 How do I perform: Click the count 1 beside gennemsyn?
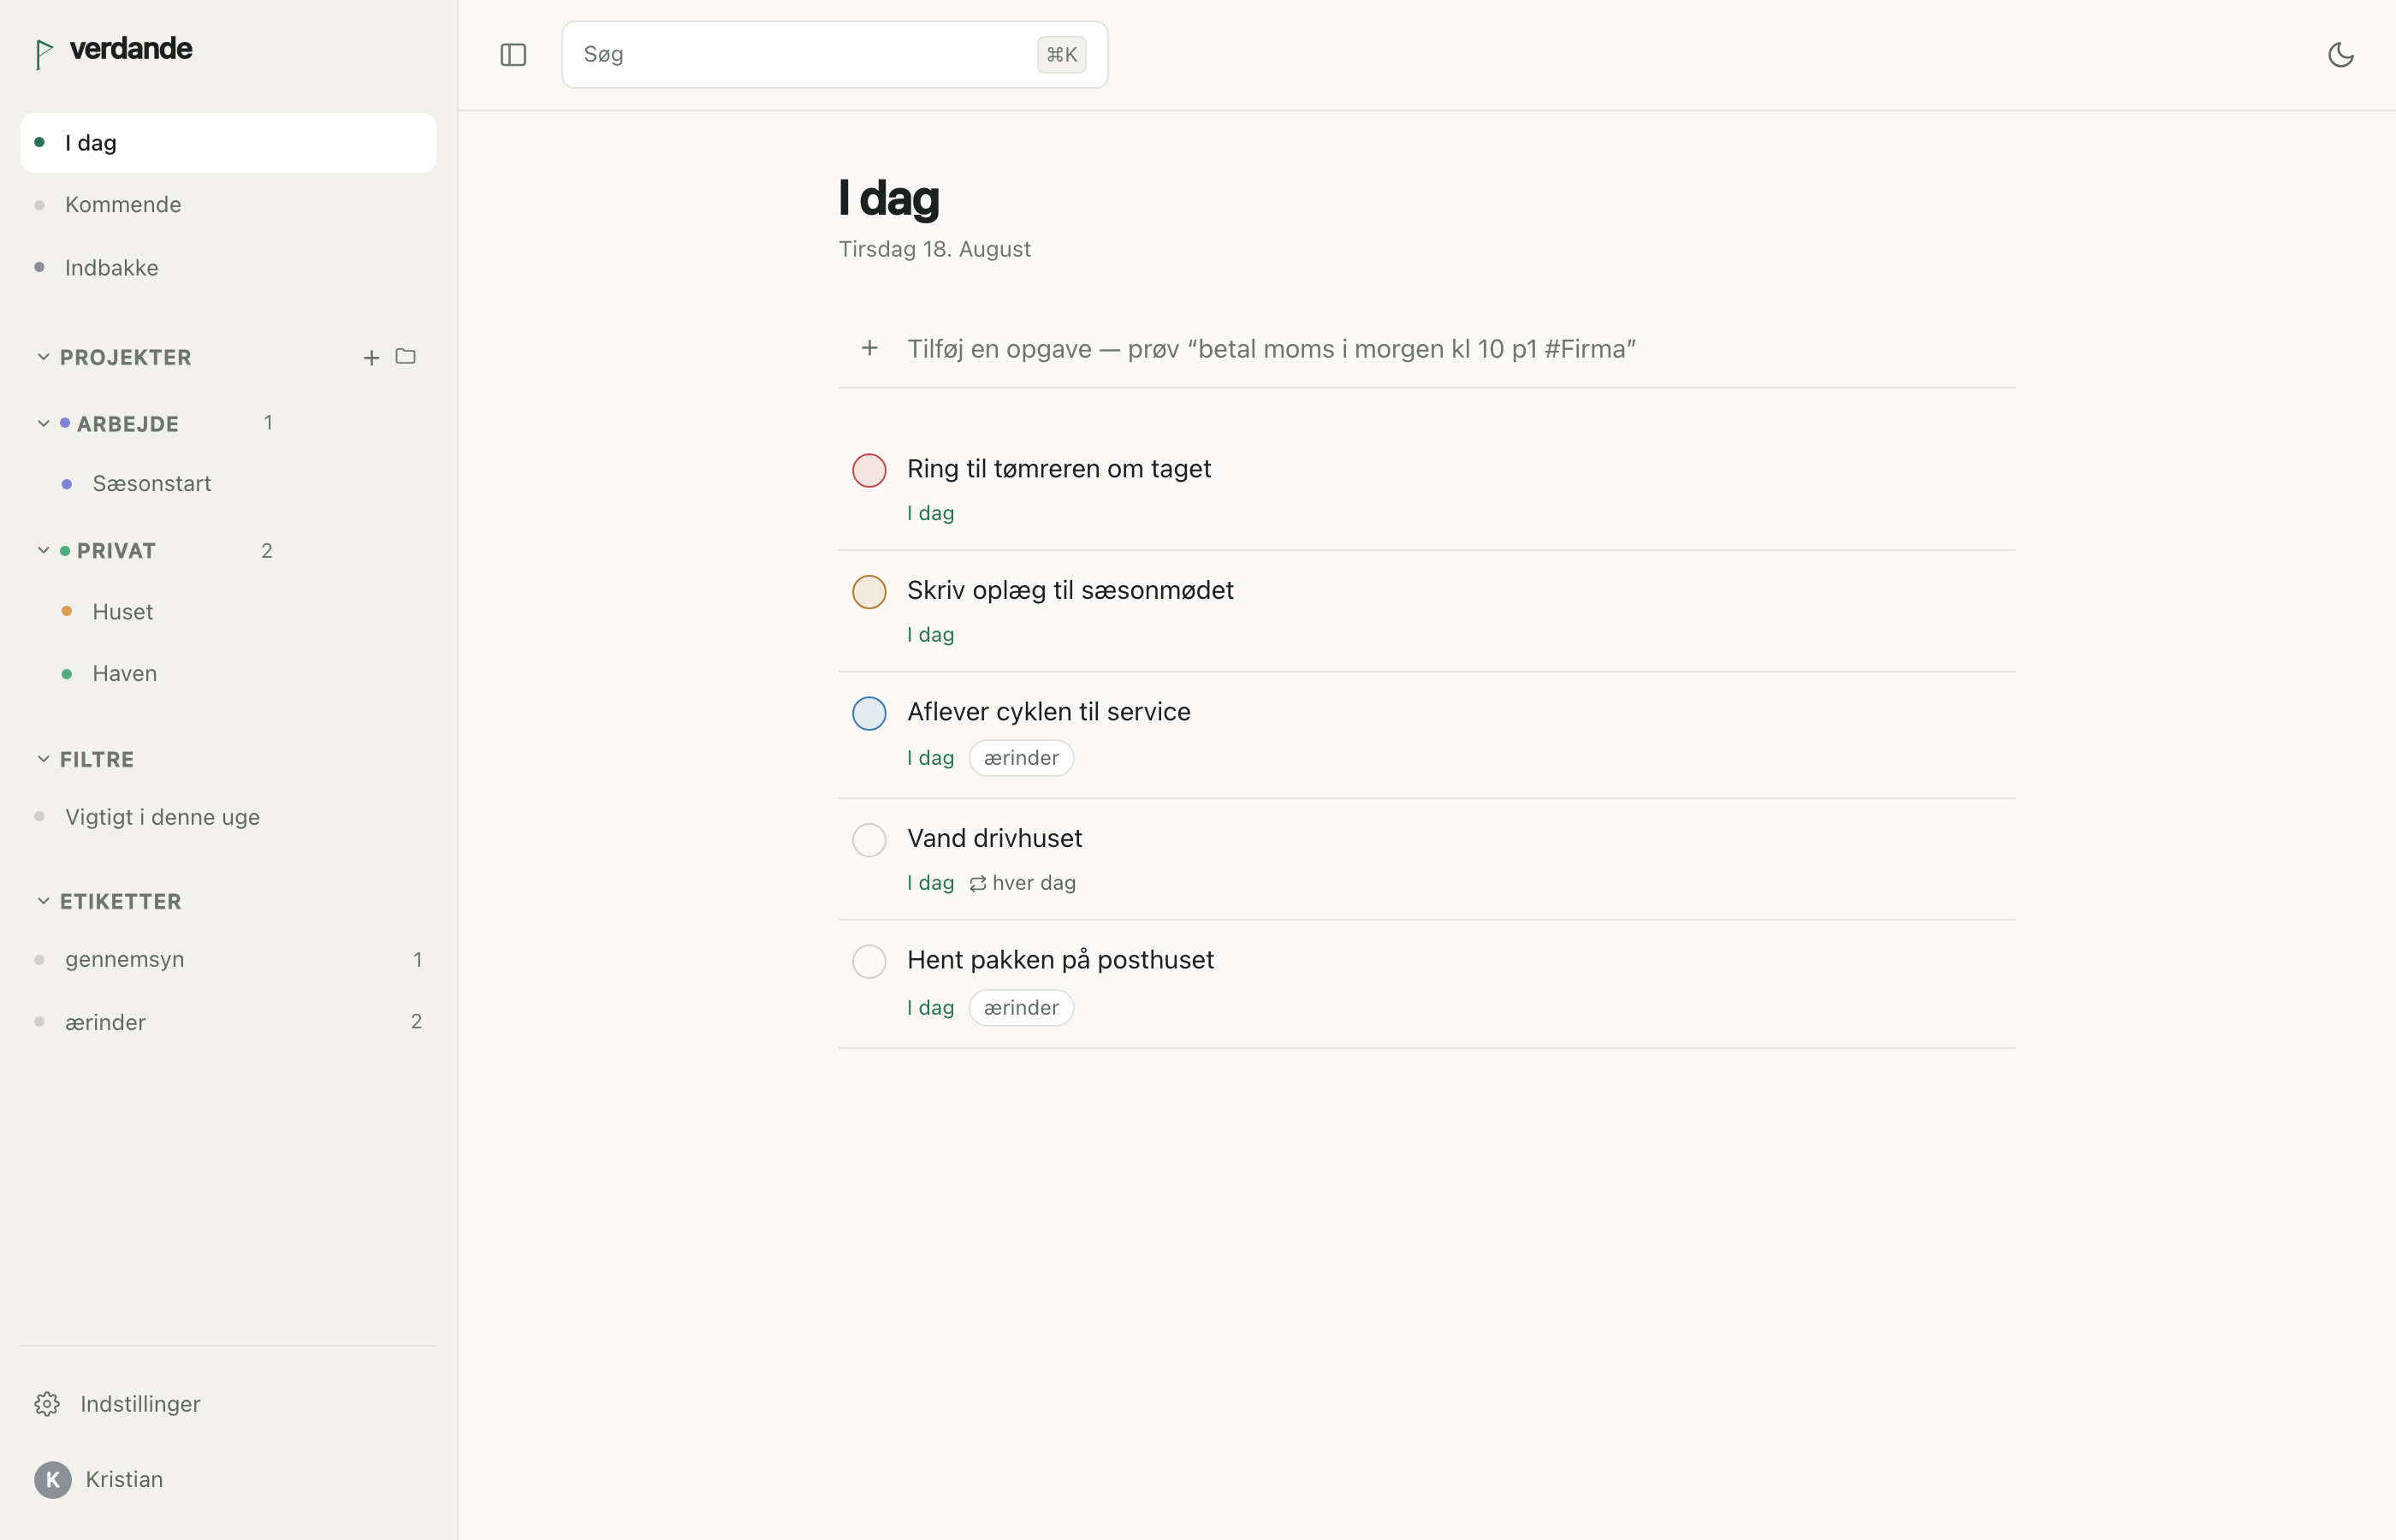pos(417,960)
